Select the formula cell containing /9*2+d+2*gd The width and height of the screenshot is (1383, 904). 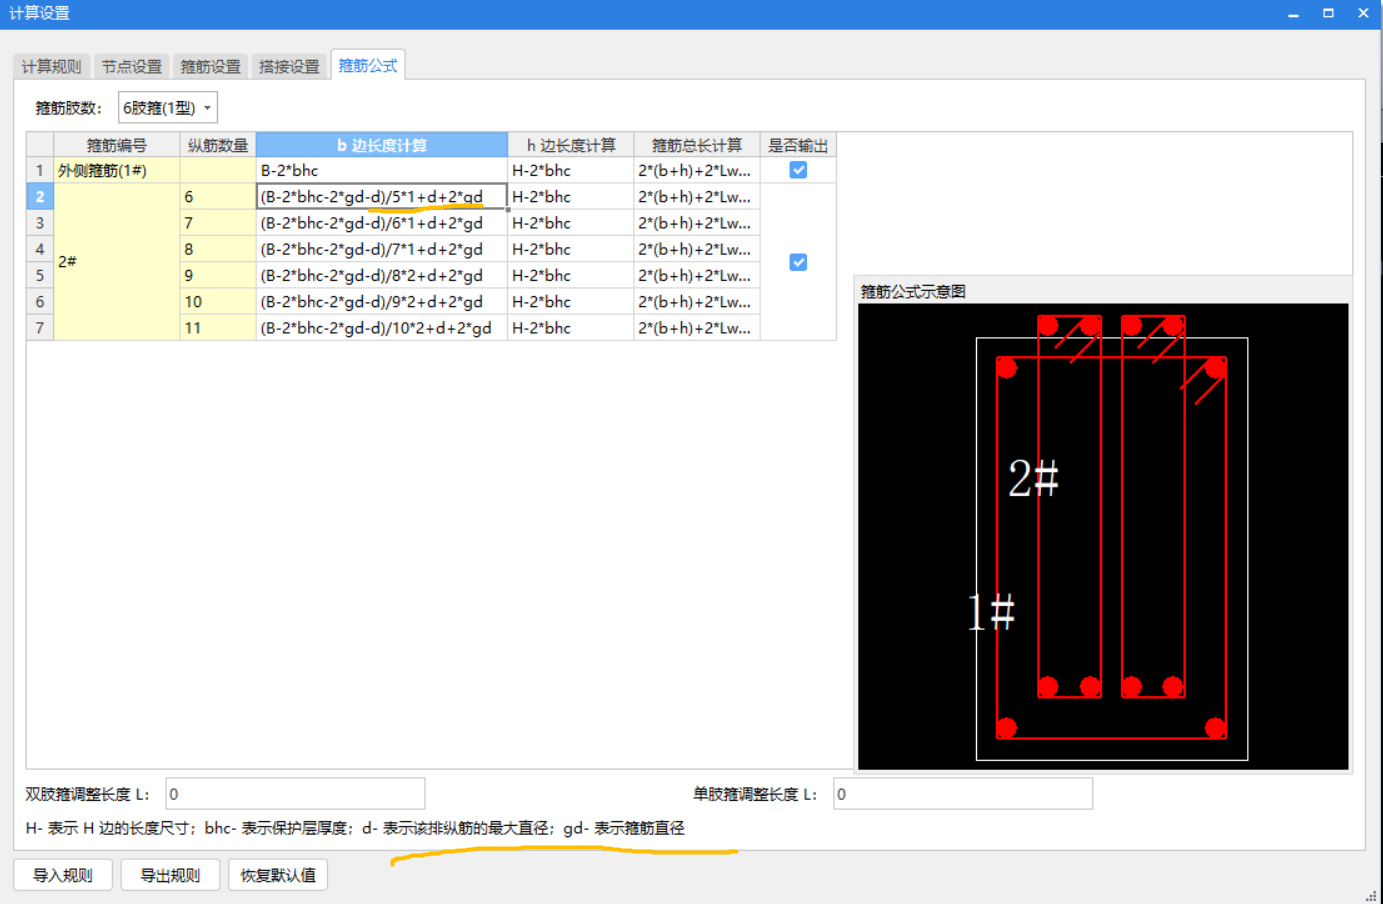[x=382, y=301]
